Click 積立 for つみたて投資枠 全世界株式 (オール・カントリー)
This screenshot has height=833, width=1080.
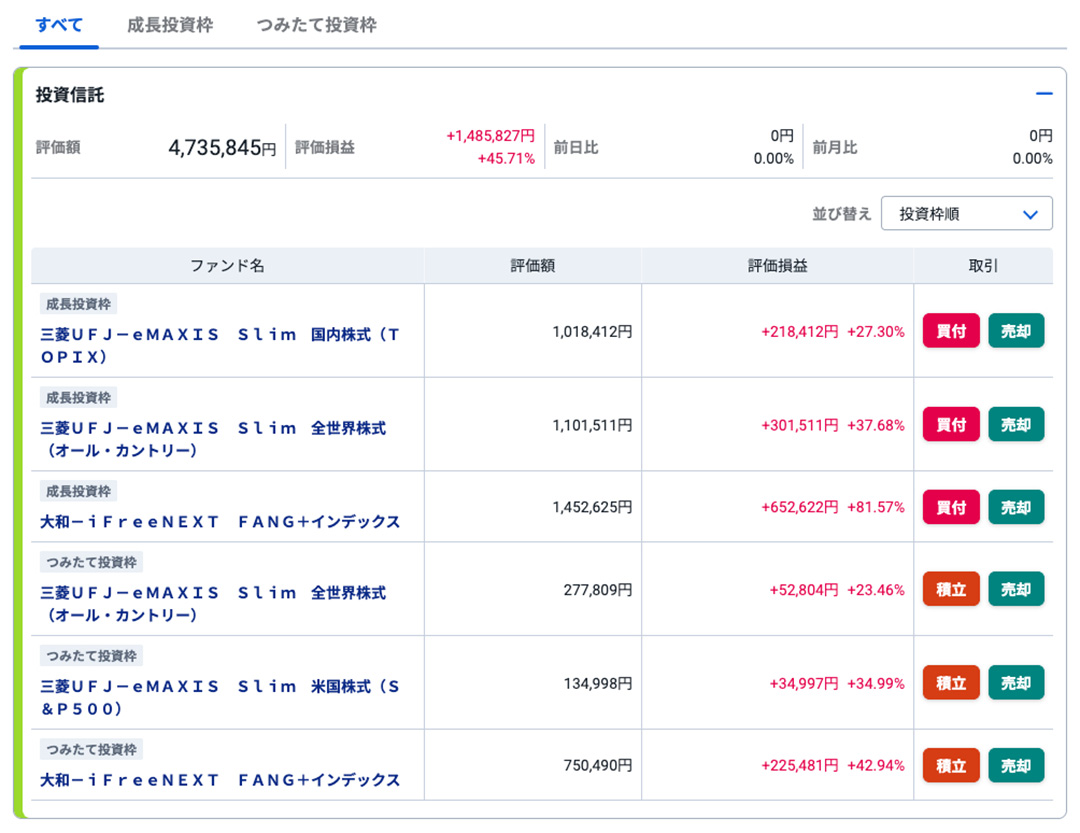pyautogui.click(x=951, y=589)
